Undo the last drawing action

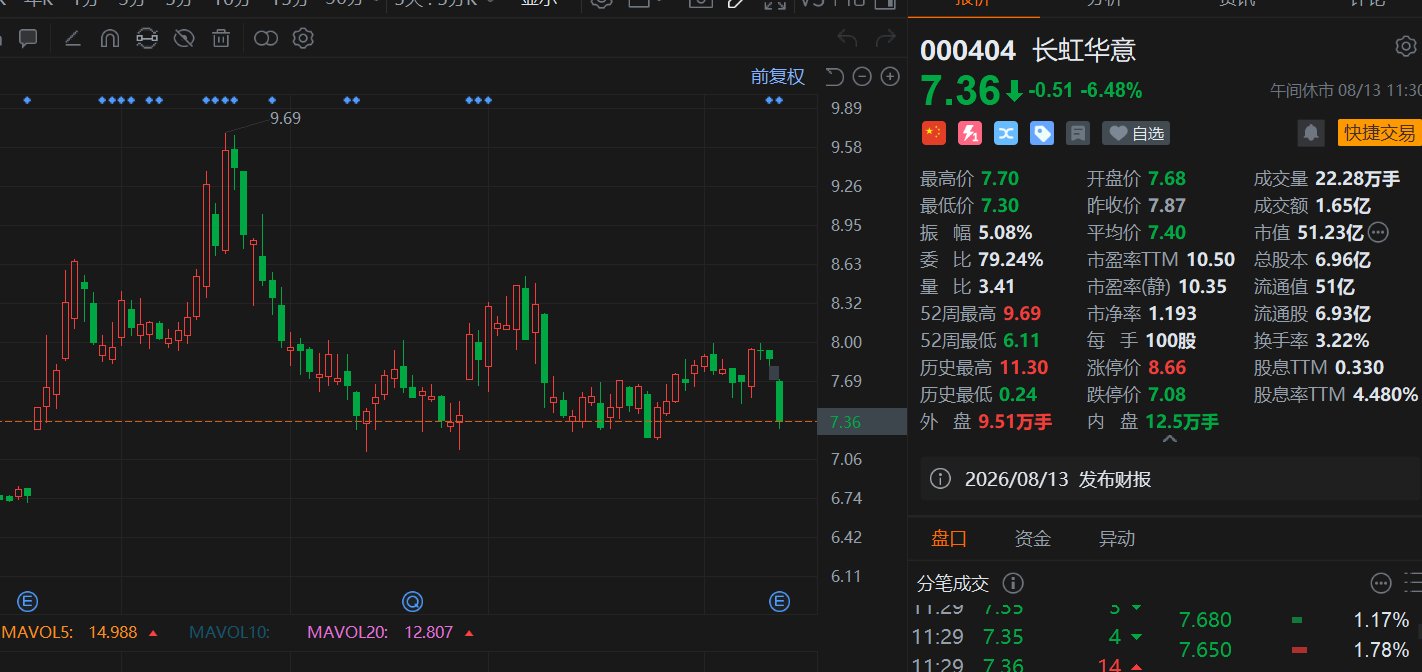[x=847, y=39]
